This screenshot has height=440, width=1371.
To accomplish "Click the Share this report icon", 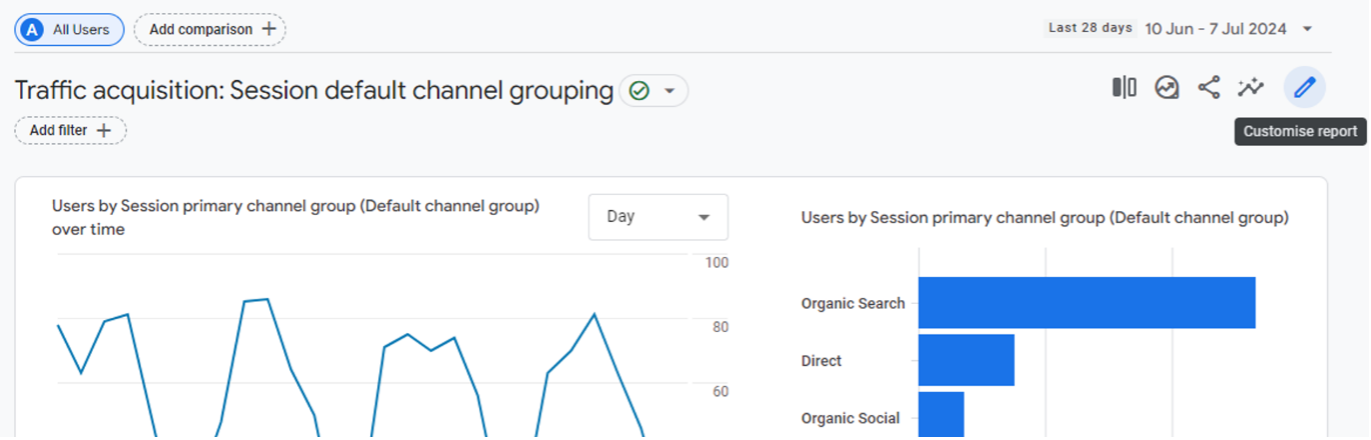I will (1209, 88).
